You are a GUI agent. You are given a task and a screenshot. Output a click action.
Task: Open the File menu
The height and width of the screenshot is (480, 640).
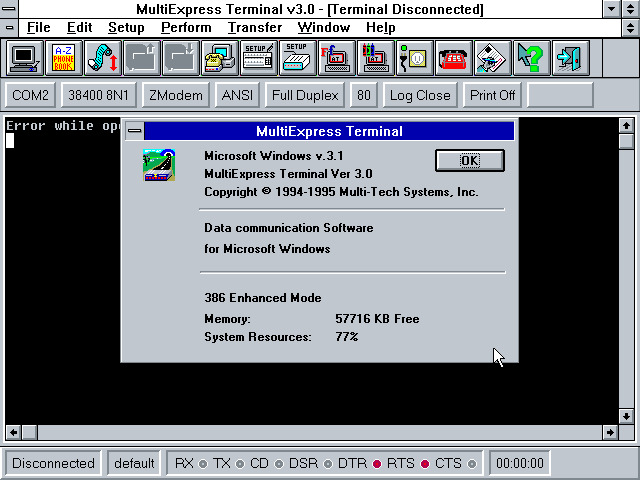click(x=39, y=27)
